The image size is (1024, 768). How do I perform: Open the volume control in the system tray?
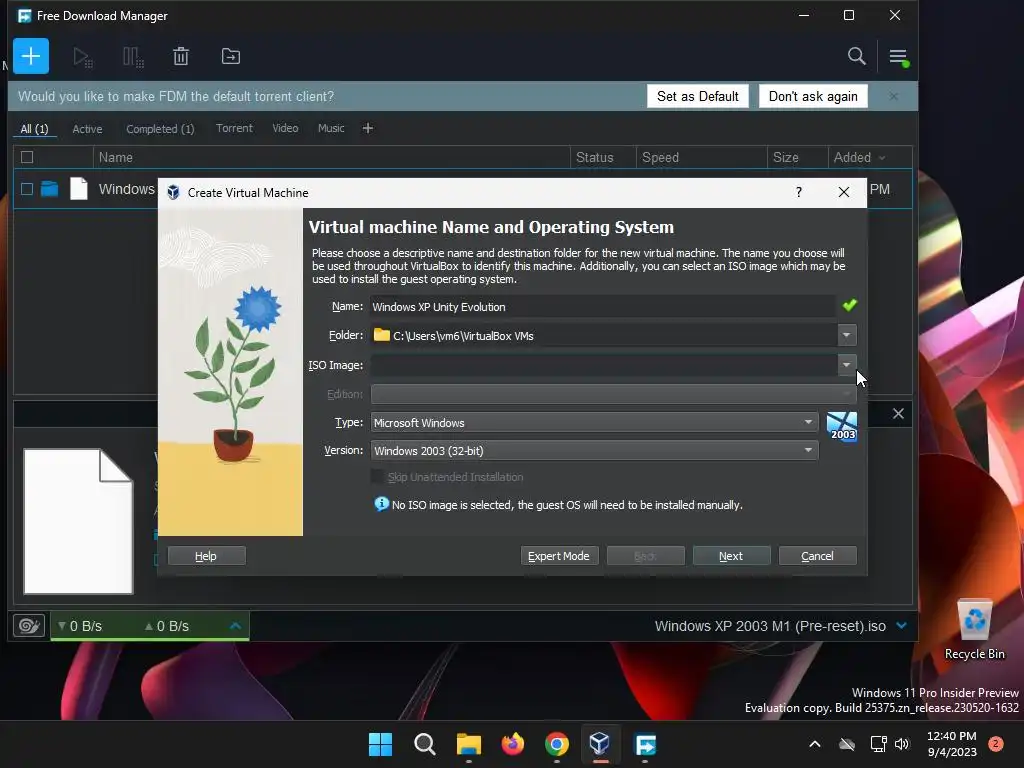[x=902, y=744]
